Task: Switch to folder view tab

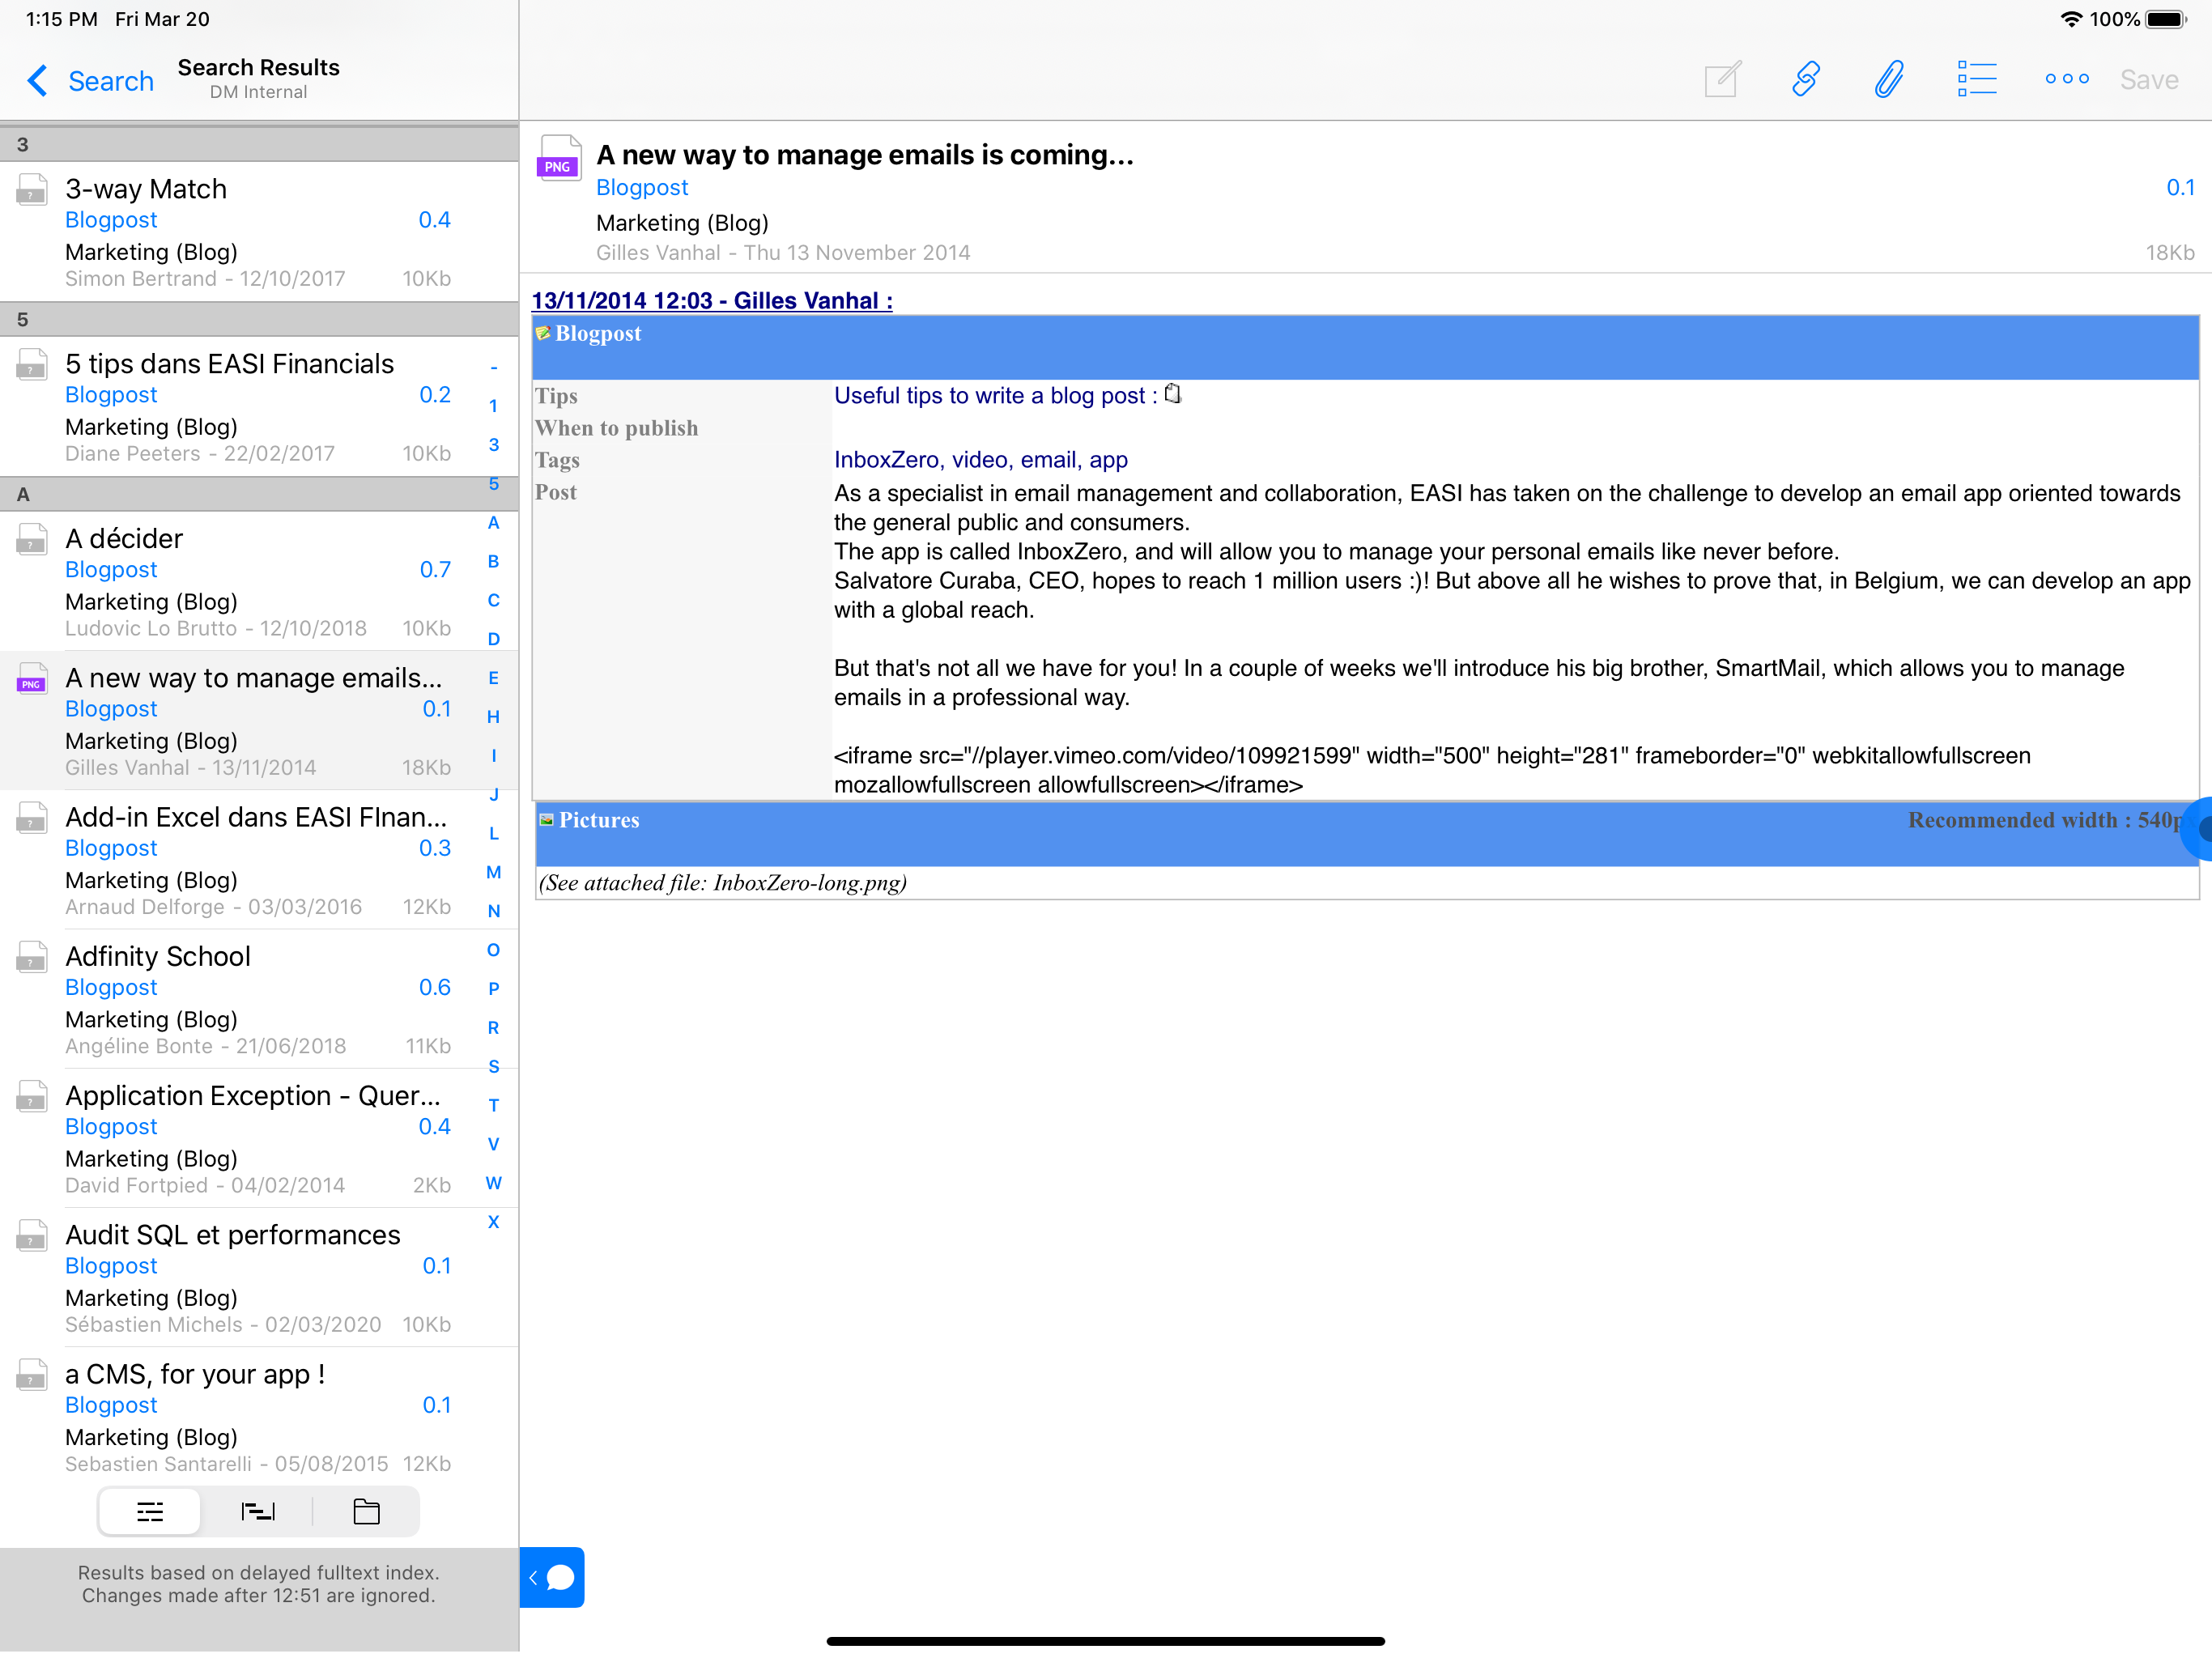Action: [366, 1511]
